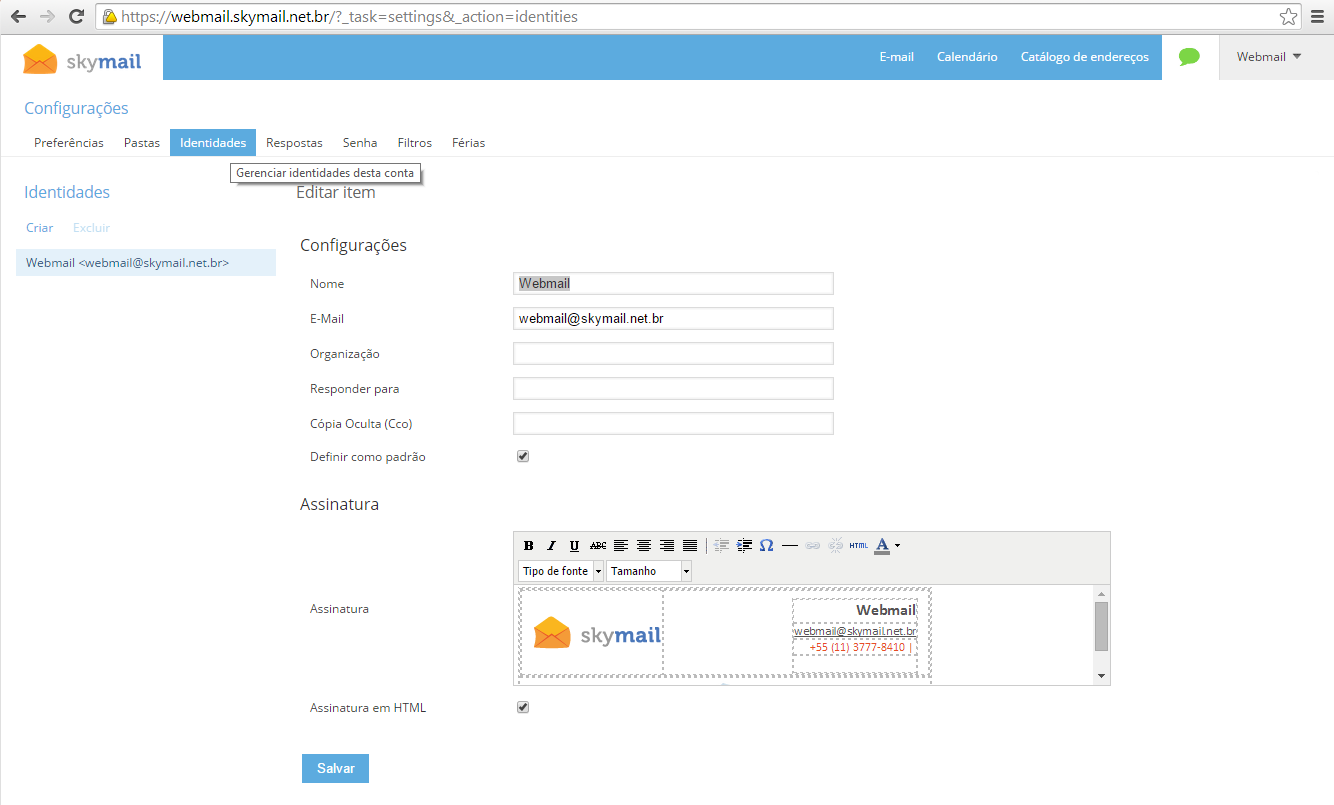This screenshot has height=805, width=1334.
Task: Open the Respostas tab
Action: coord(294,143)
